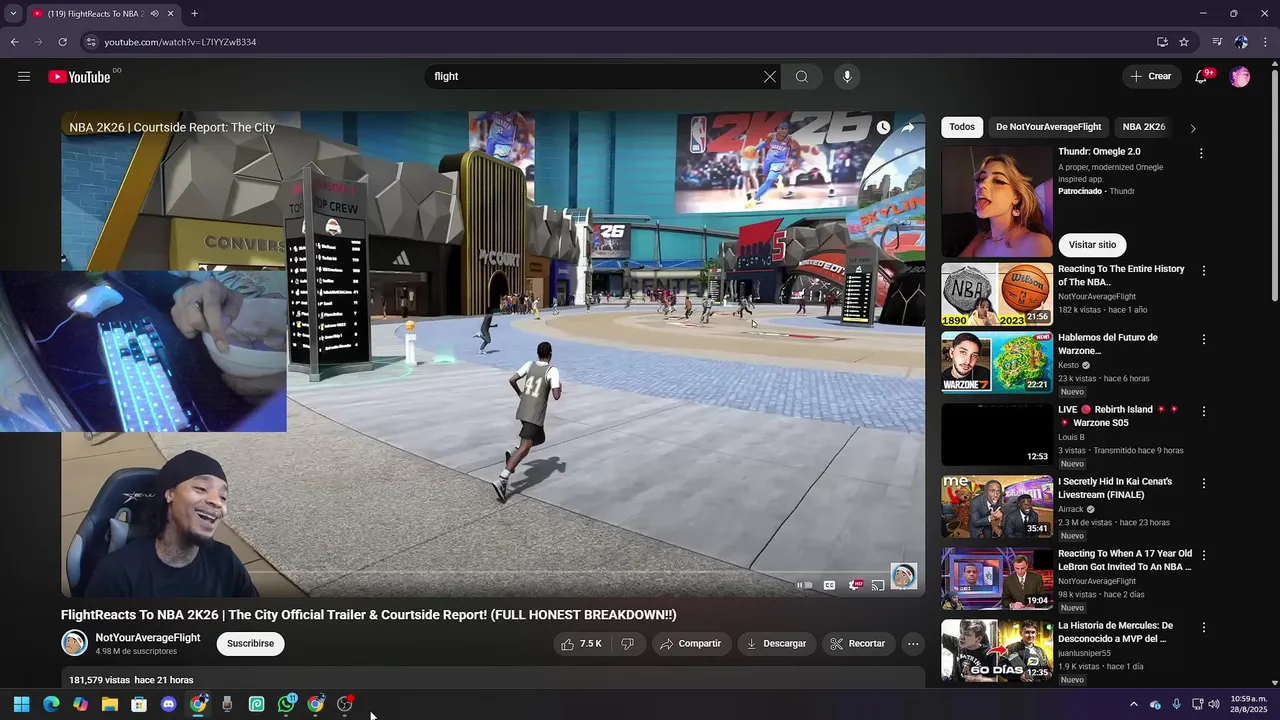Open options for the Kai Cenat video

(1204, 484)
